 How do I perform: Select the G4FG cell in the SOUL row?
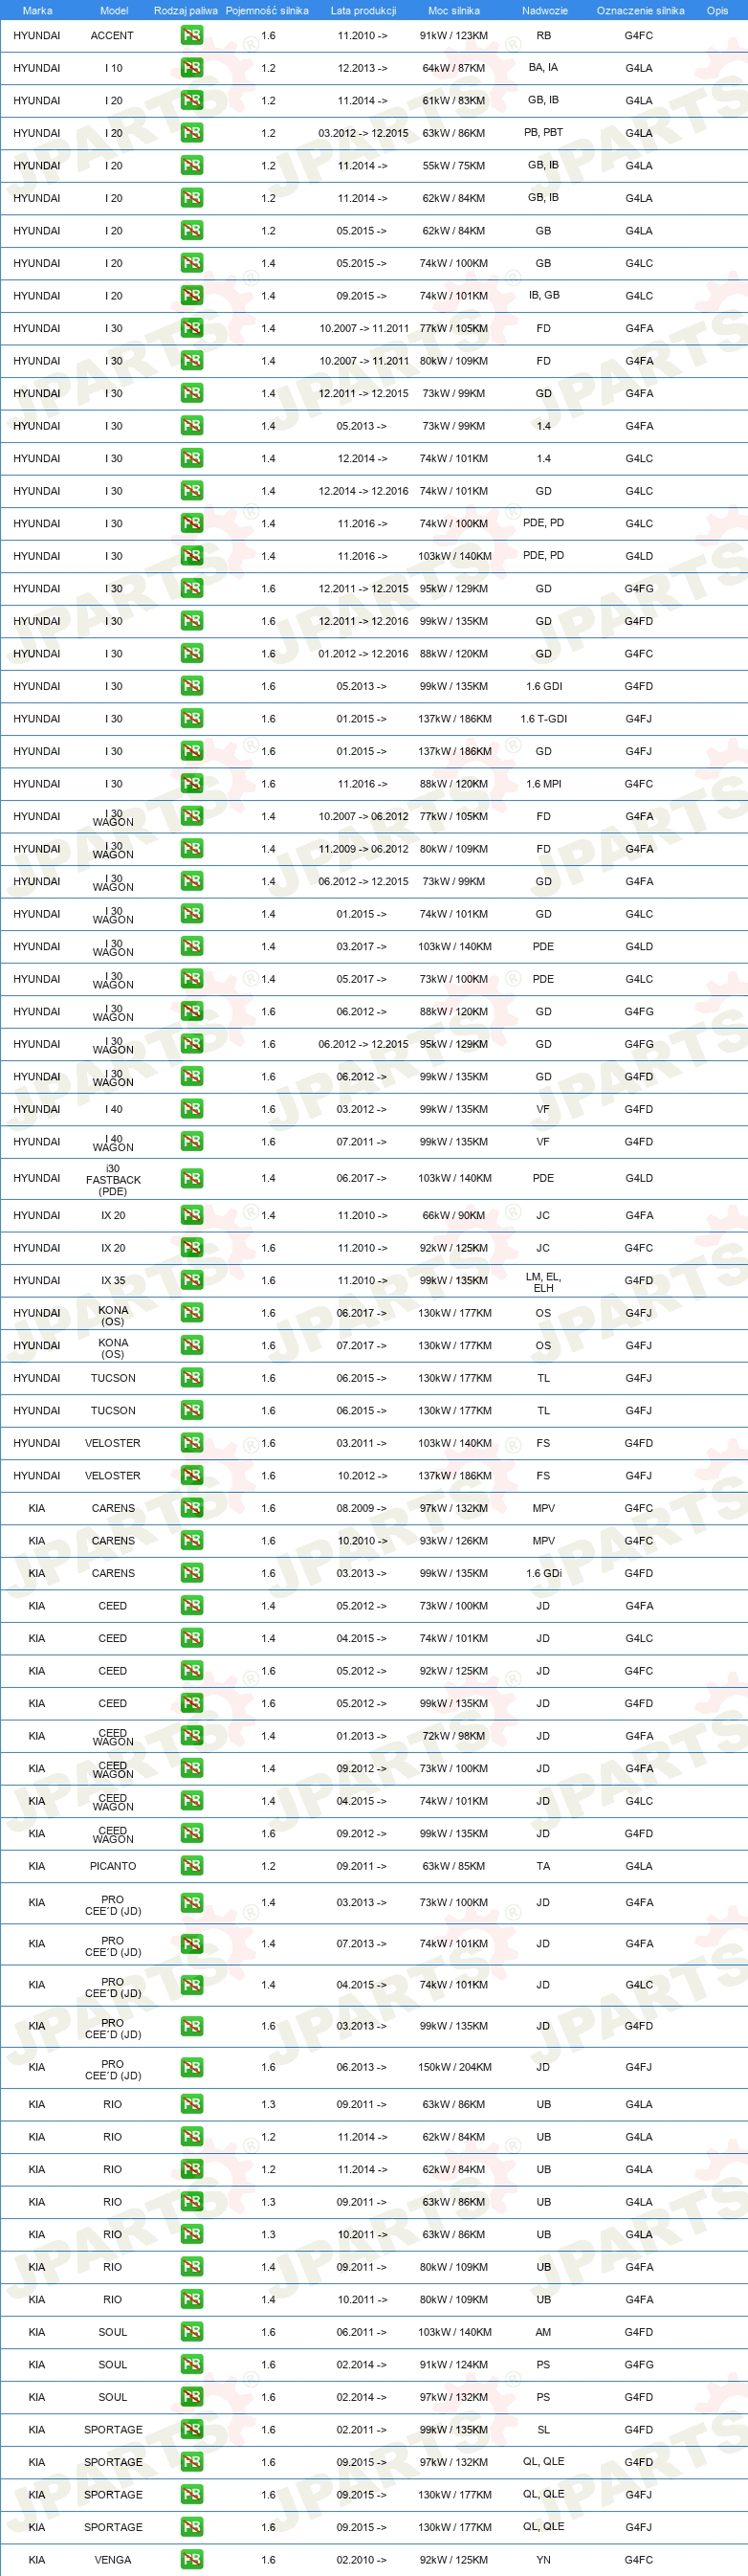[x=639, y=2364]
